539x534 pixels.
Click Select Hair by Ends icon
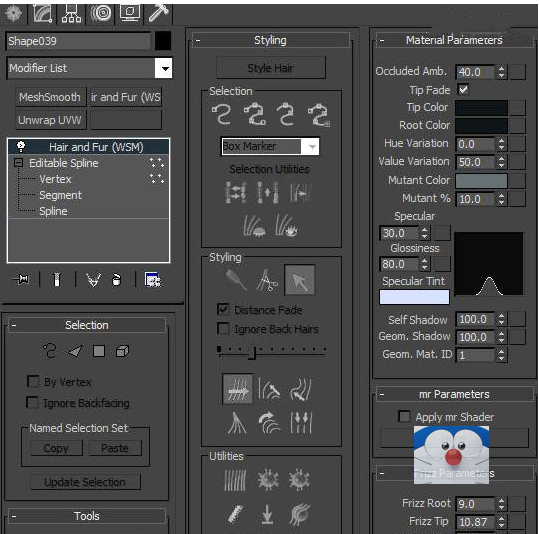click(222, 114)
